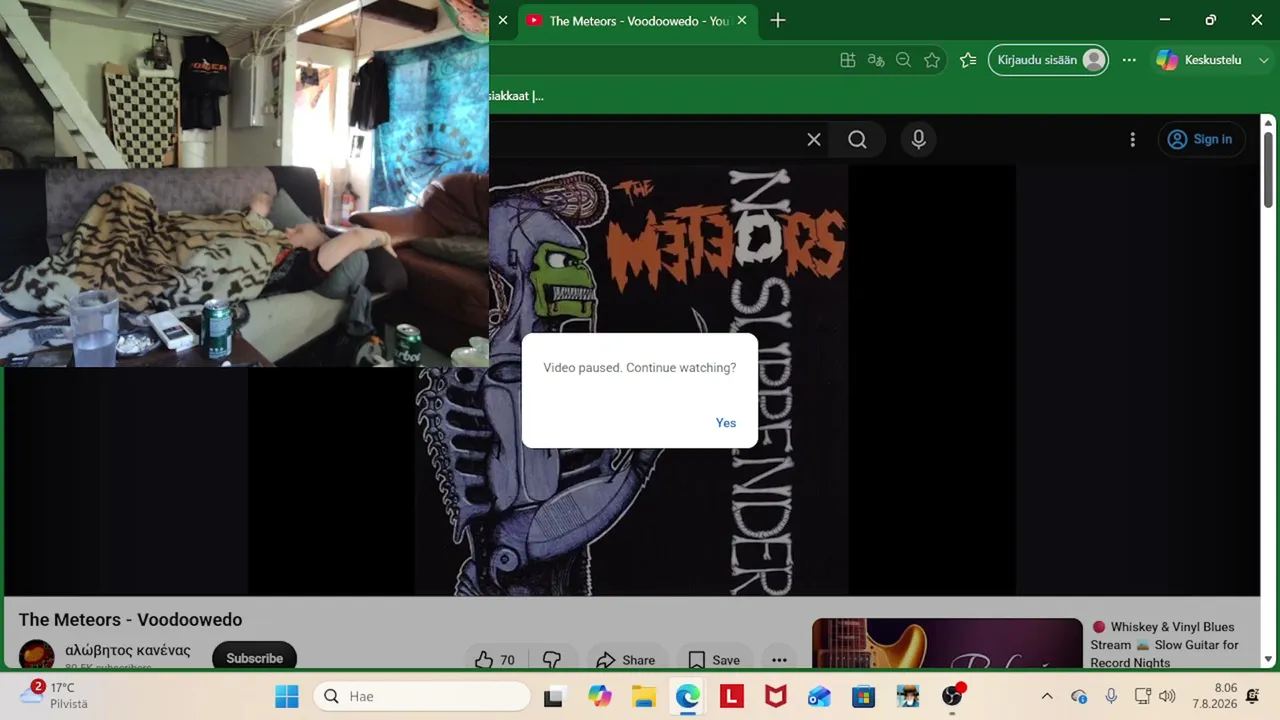Open more actions menu beside Save
This screenshot has width=1280, height=720.
(x=779, y=659)
